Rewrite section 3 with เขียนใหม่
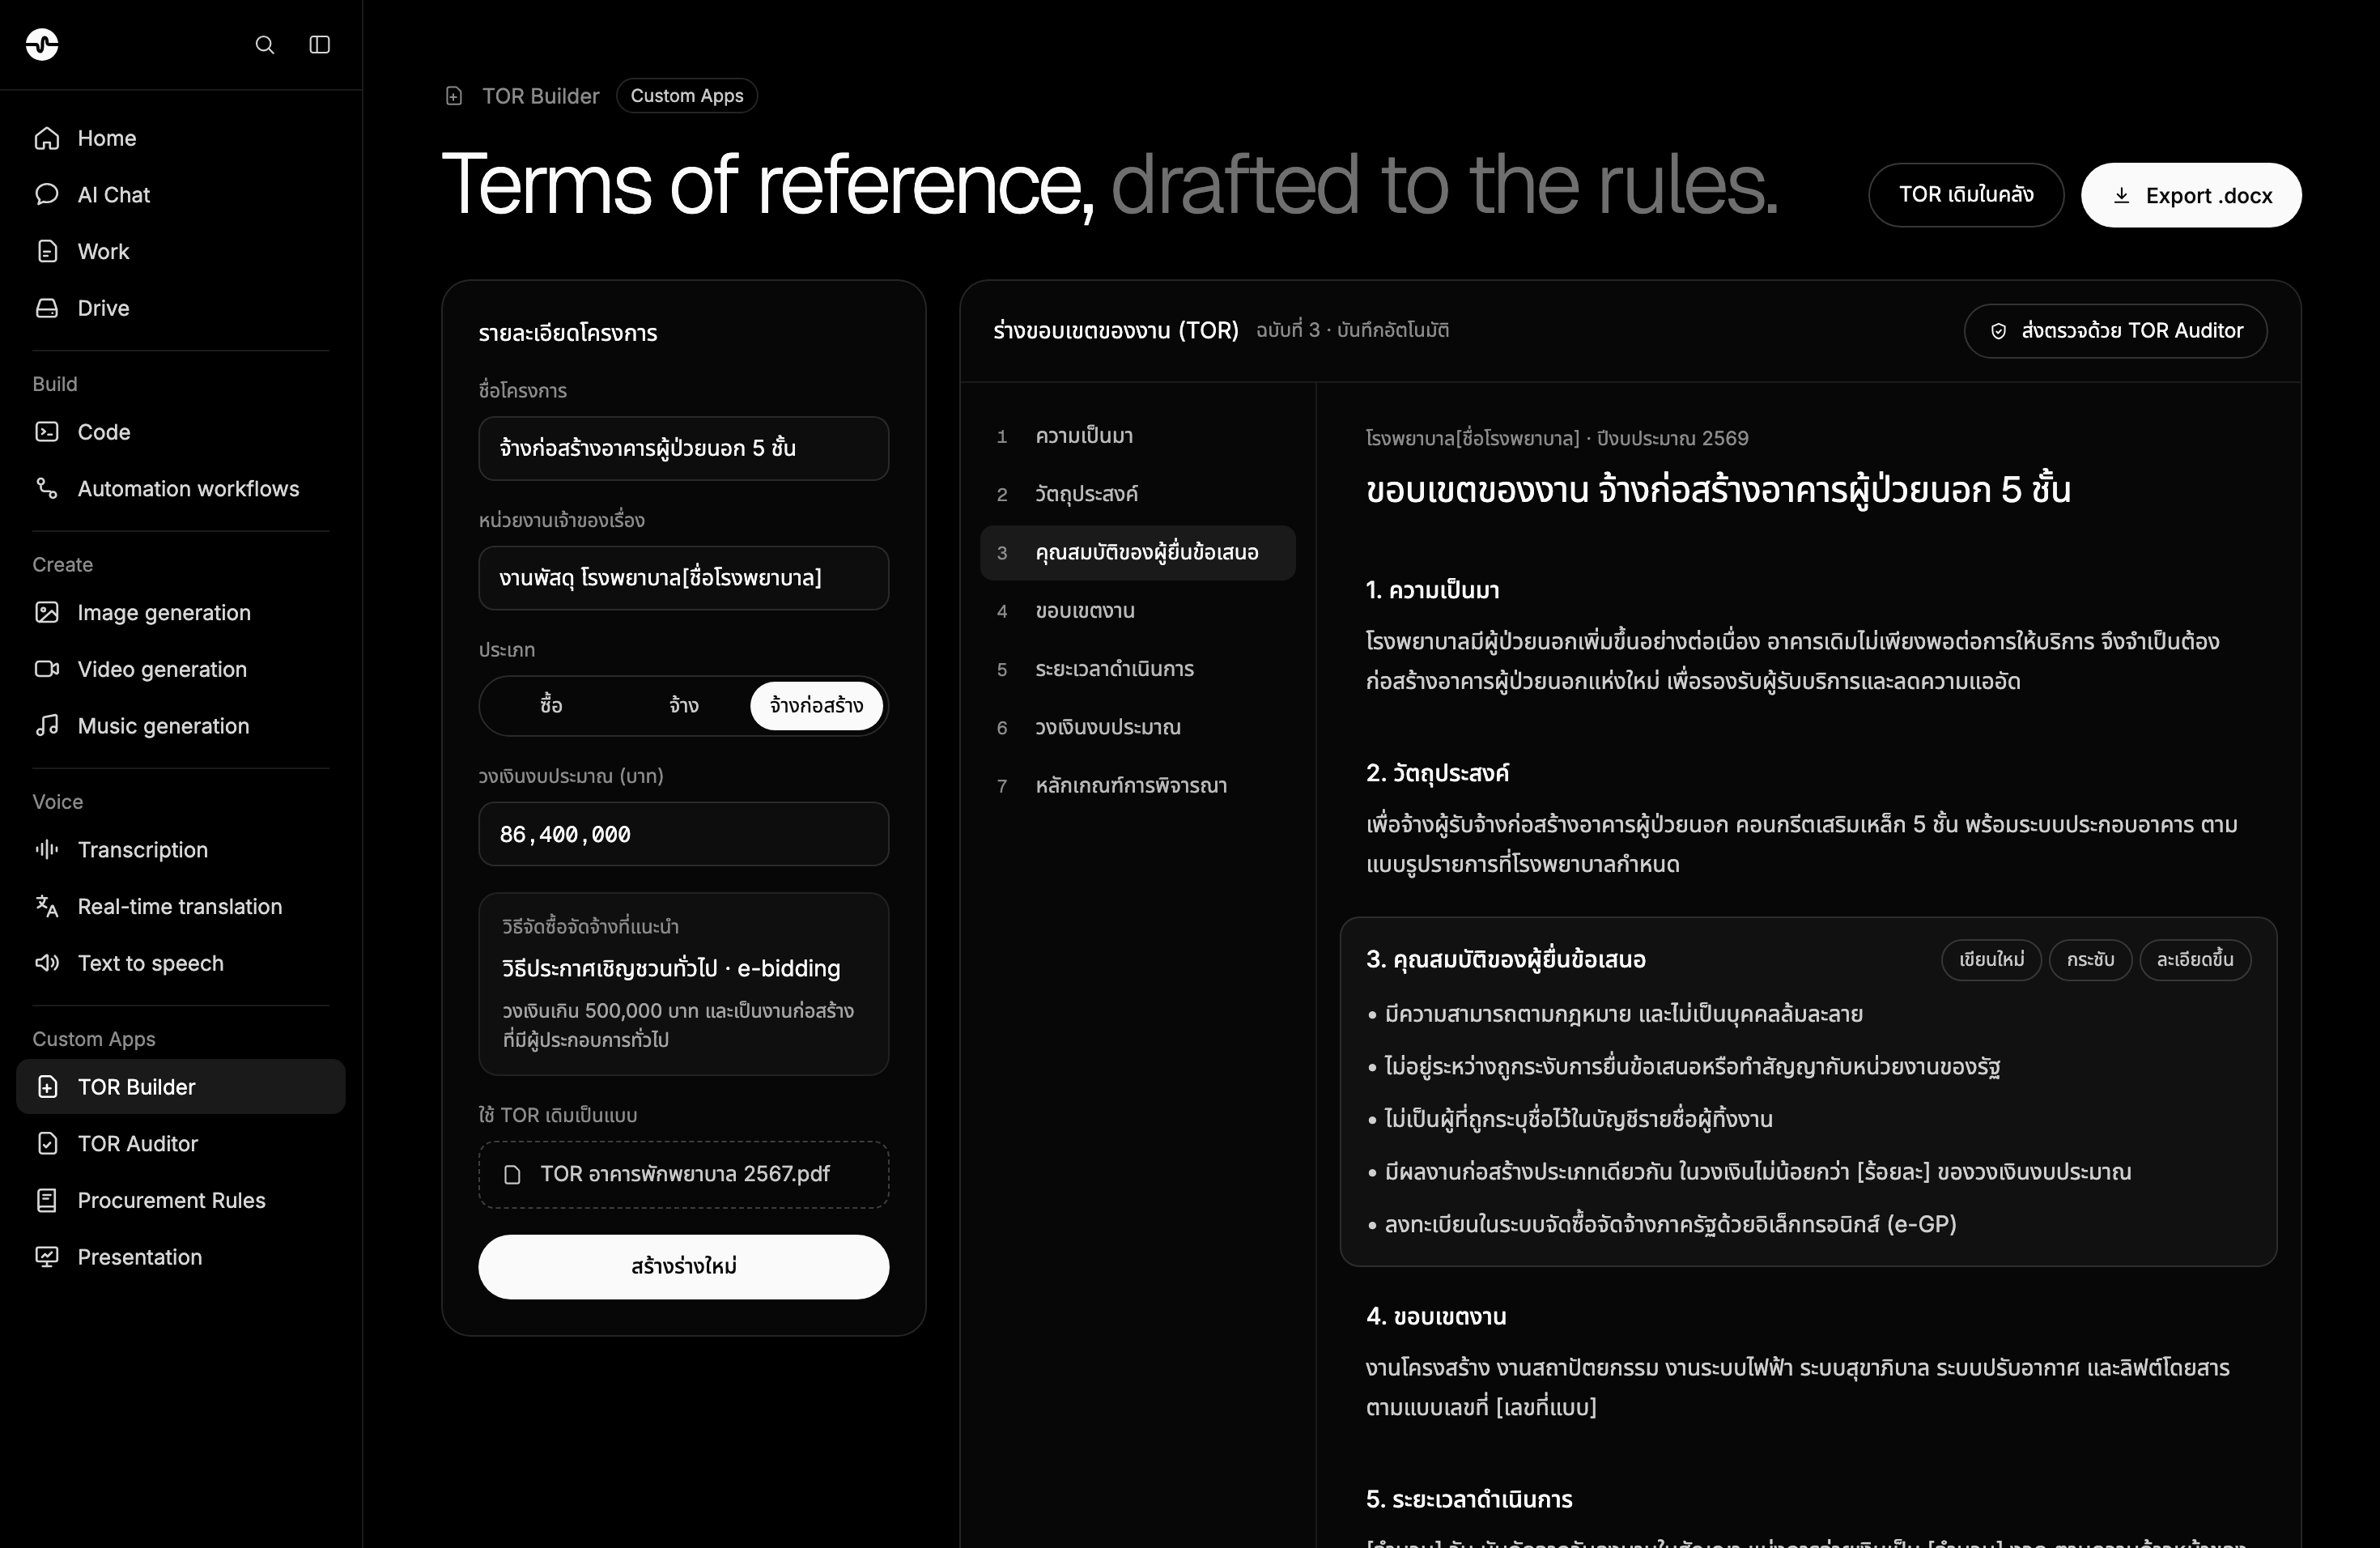The width and height of the screenshot is (2380, 1548). pyautogui.click(x=1991, y=960)
